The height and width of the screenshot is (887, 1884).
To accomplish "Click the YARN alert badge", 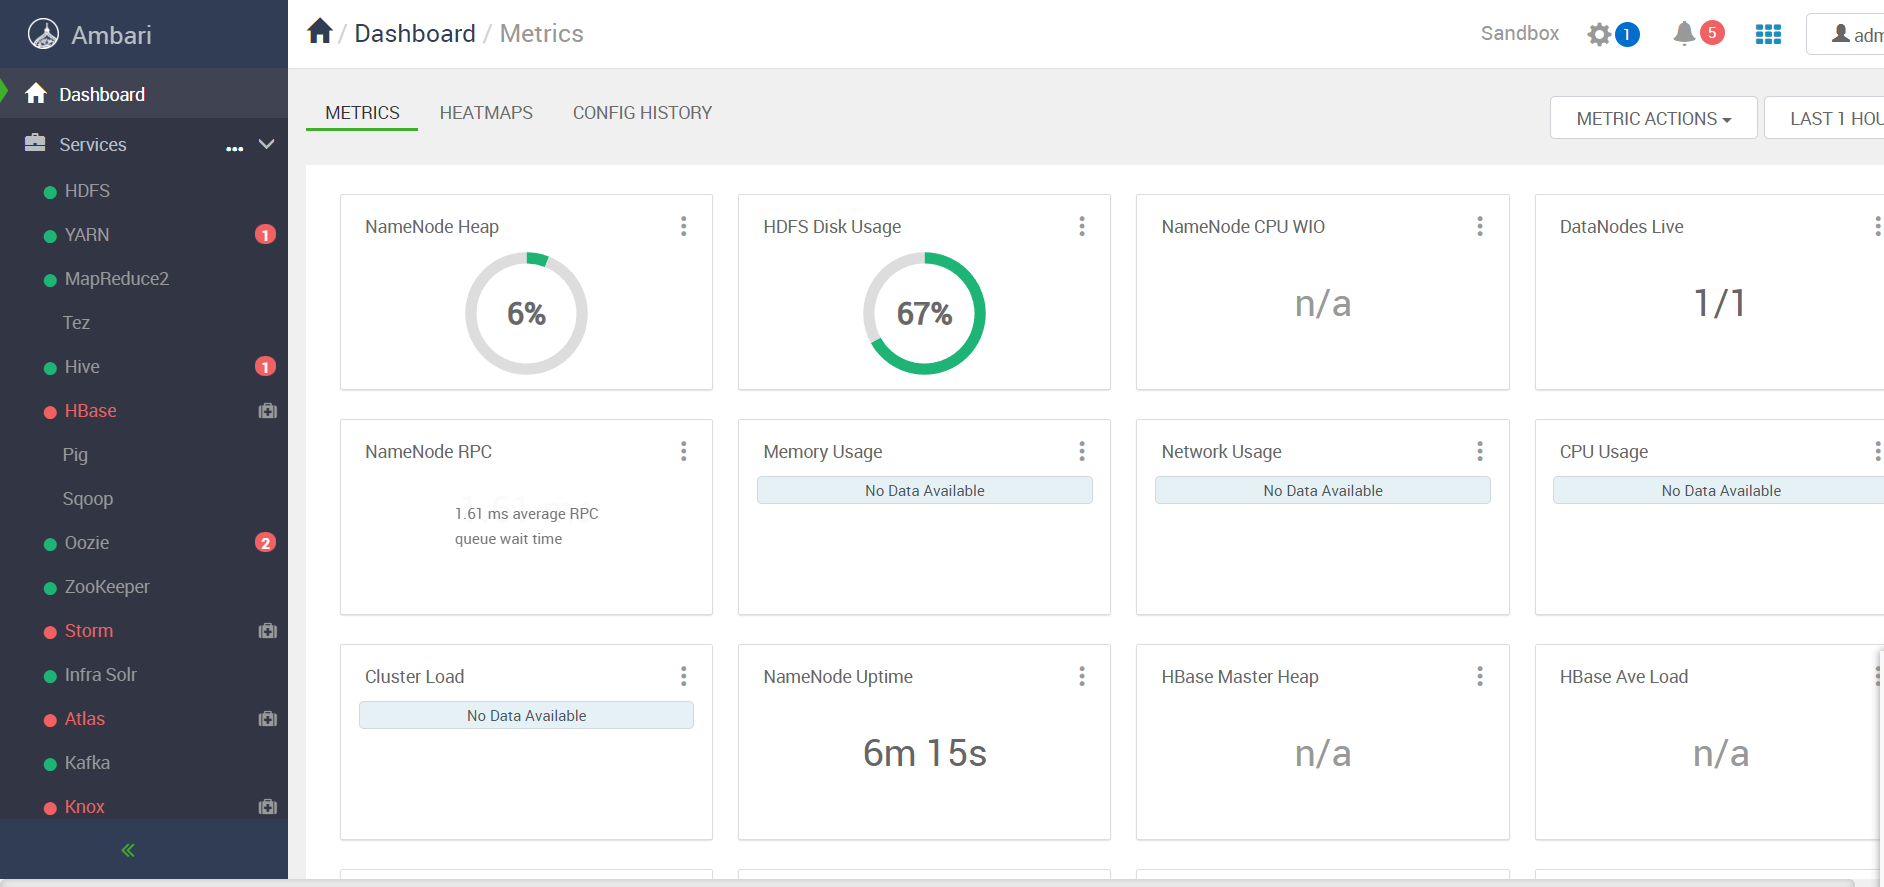I will click(x=265, y=235).
